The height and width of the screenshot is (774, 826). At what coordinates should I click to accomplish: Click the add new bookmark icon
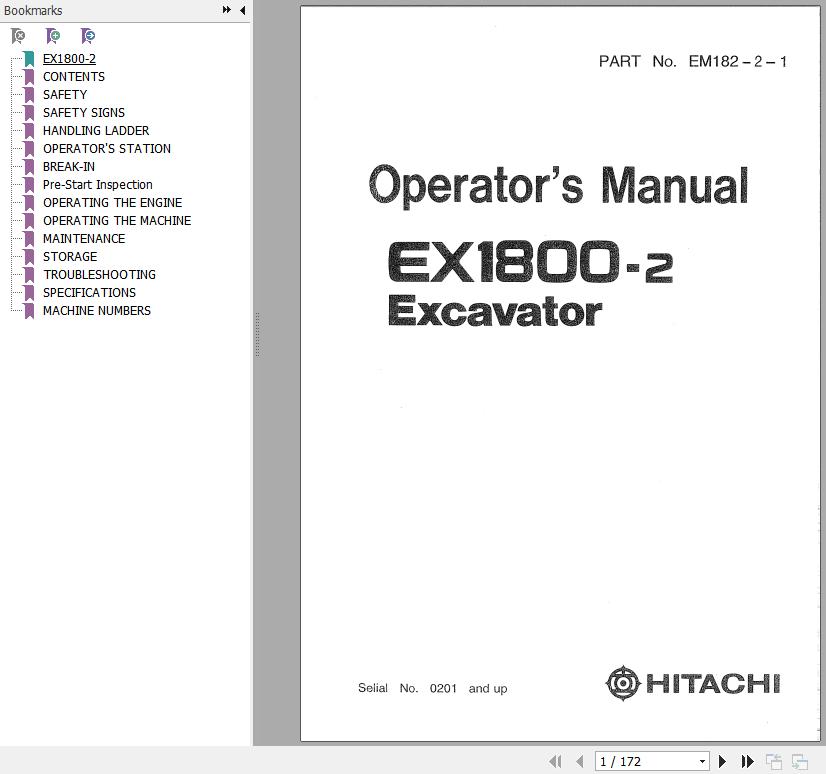coord(53,36)
